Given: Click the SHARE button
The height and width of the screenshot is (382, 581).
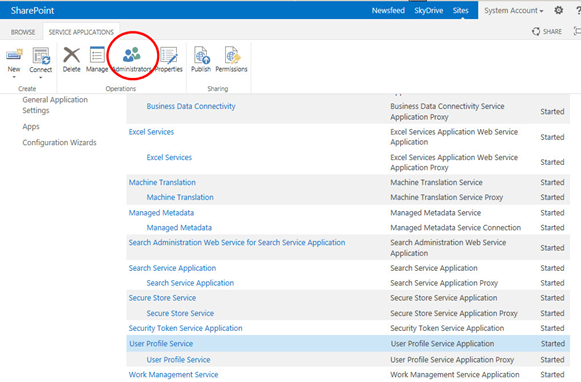Looking at the screenshot, I should pos(547,31).
